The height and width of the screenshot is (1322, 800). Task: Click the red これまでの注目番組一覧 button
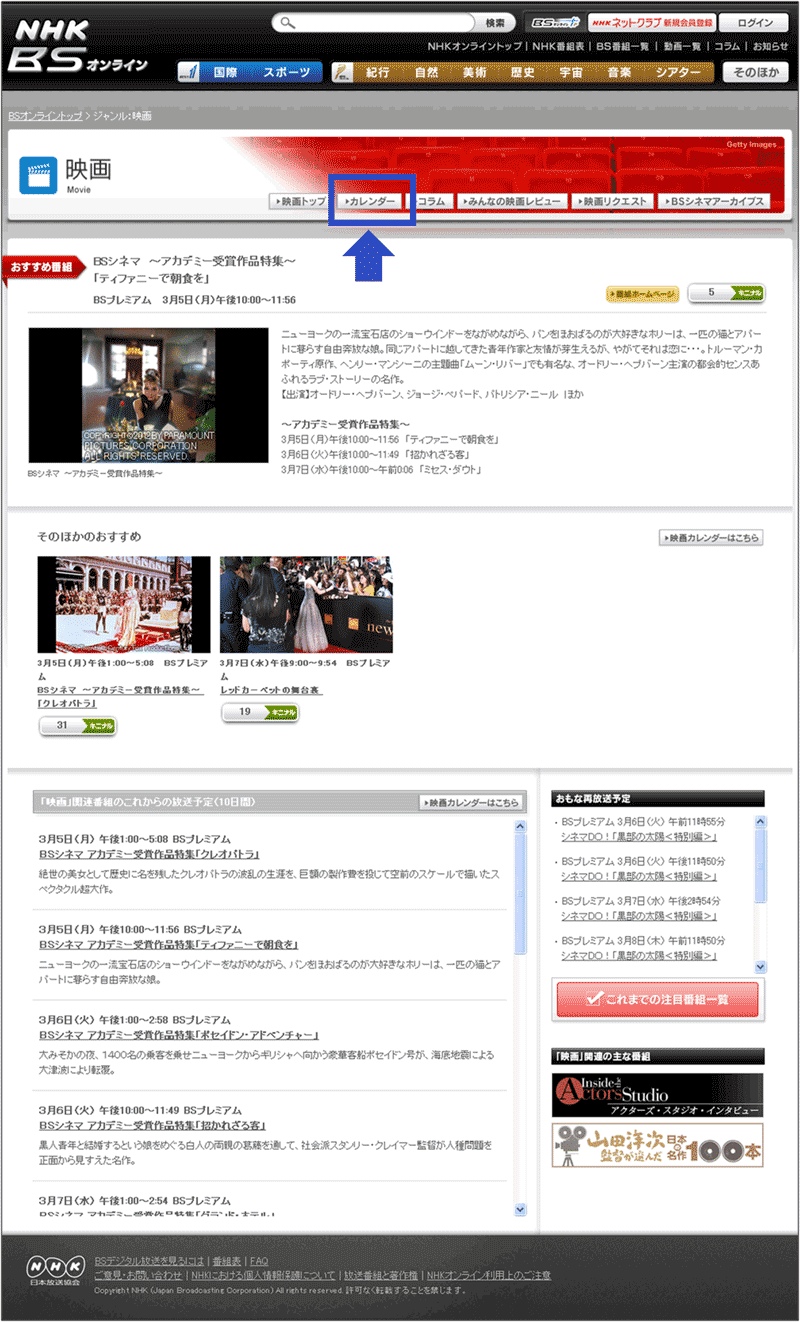657,998
